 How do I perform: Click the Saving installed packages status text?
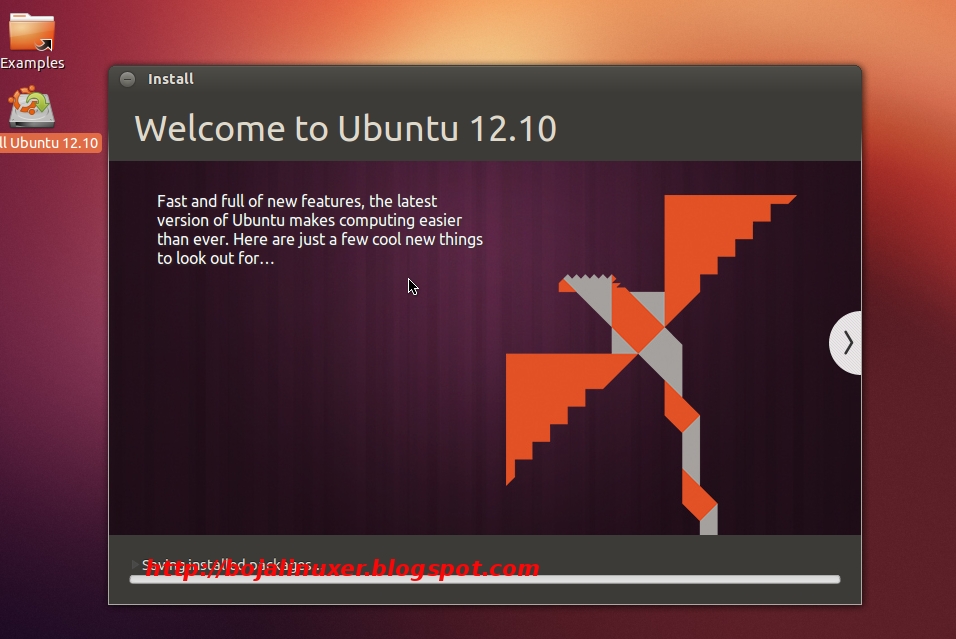click(230, 562)
